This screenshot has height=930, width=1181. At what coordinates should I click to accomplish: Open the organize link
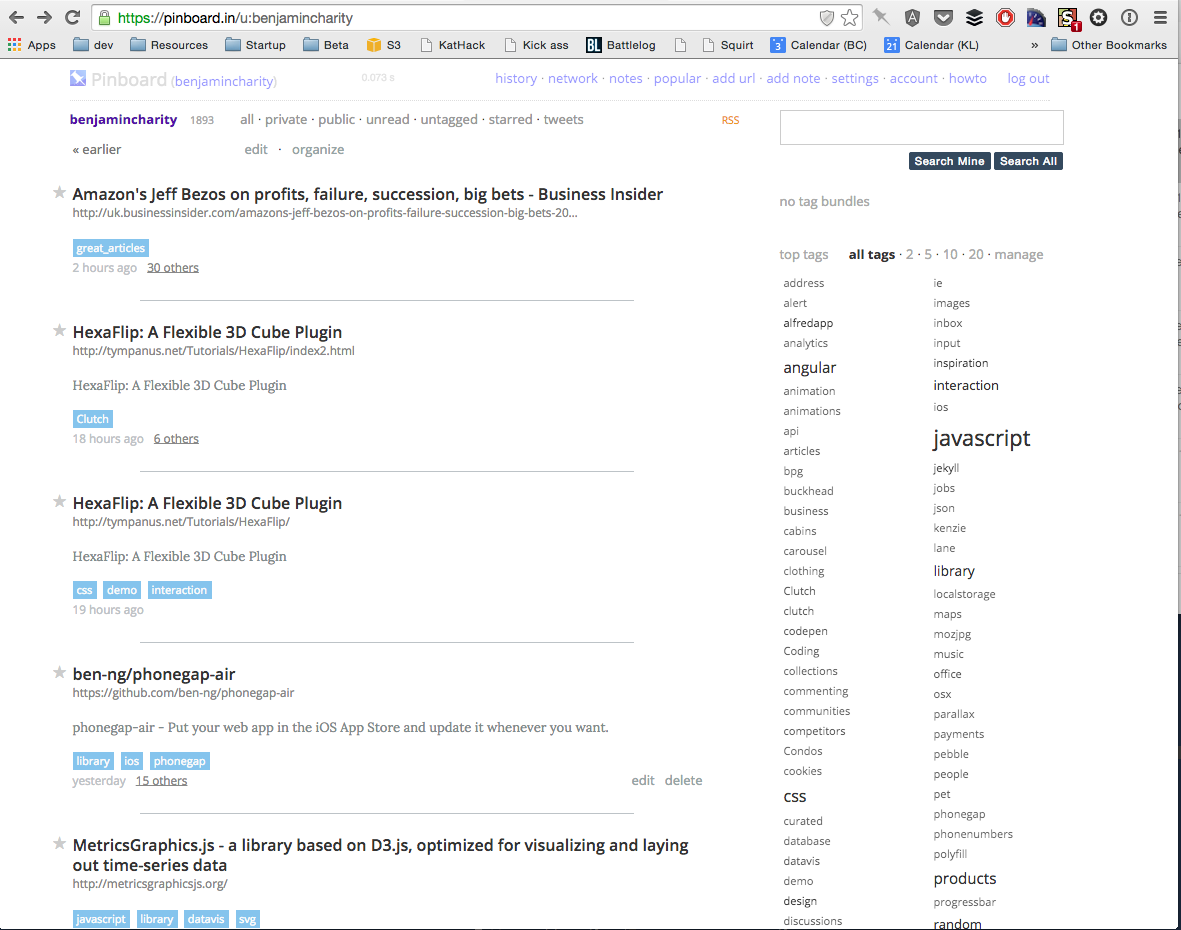pyautogui.click(x=318, y=149)
